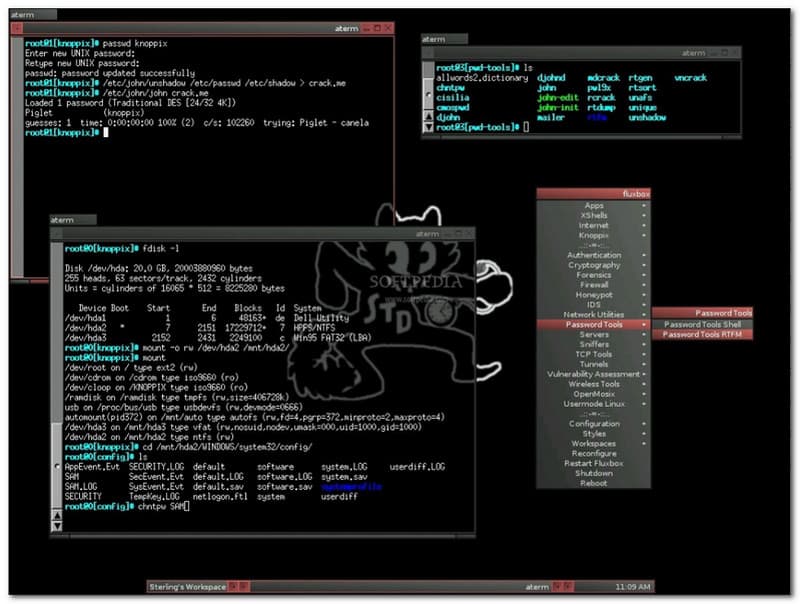Select Password Tools Shell entry

[702, 324]
